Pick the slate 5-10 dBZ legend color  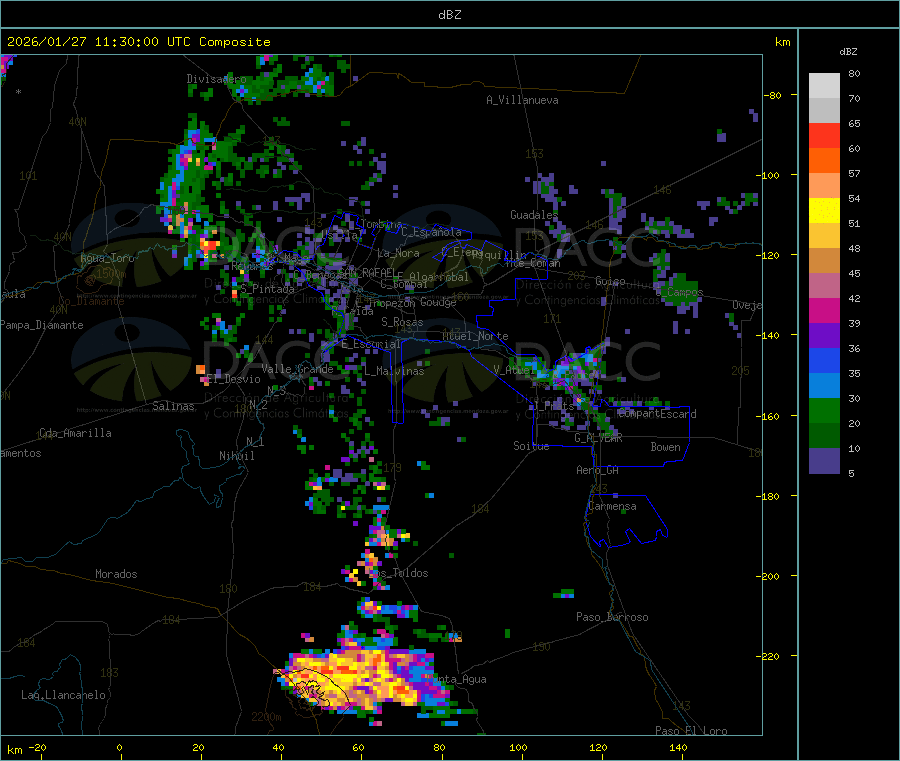pyautogui.click(x=824, y=461)
